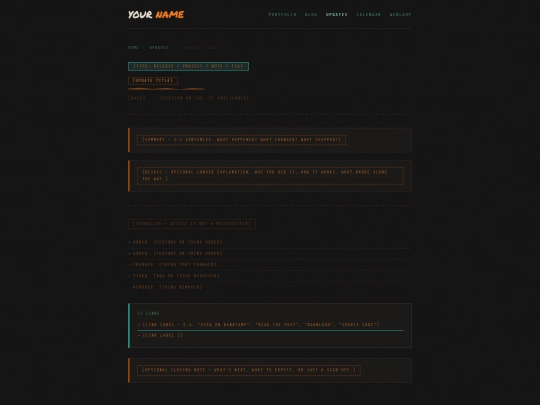Click the second Added: feature entry
540x405 pixels.
point(270,253)
